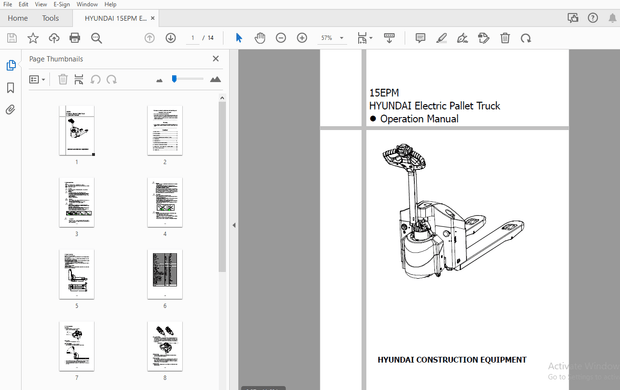Open thumbnails options menu dropdown
620x390 pixels.
pyautogui.click(x=37, y=80)
